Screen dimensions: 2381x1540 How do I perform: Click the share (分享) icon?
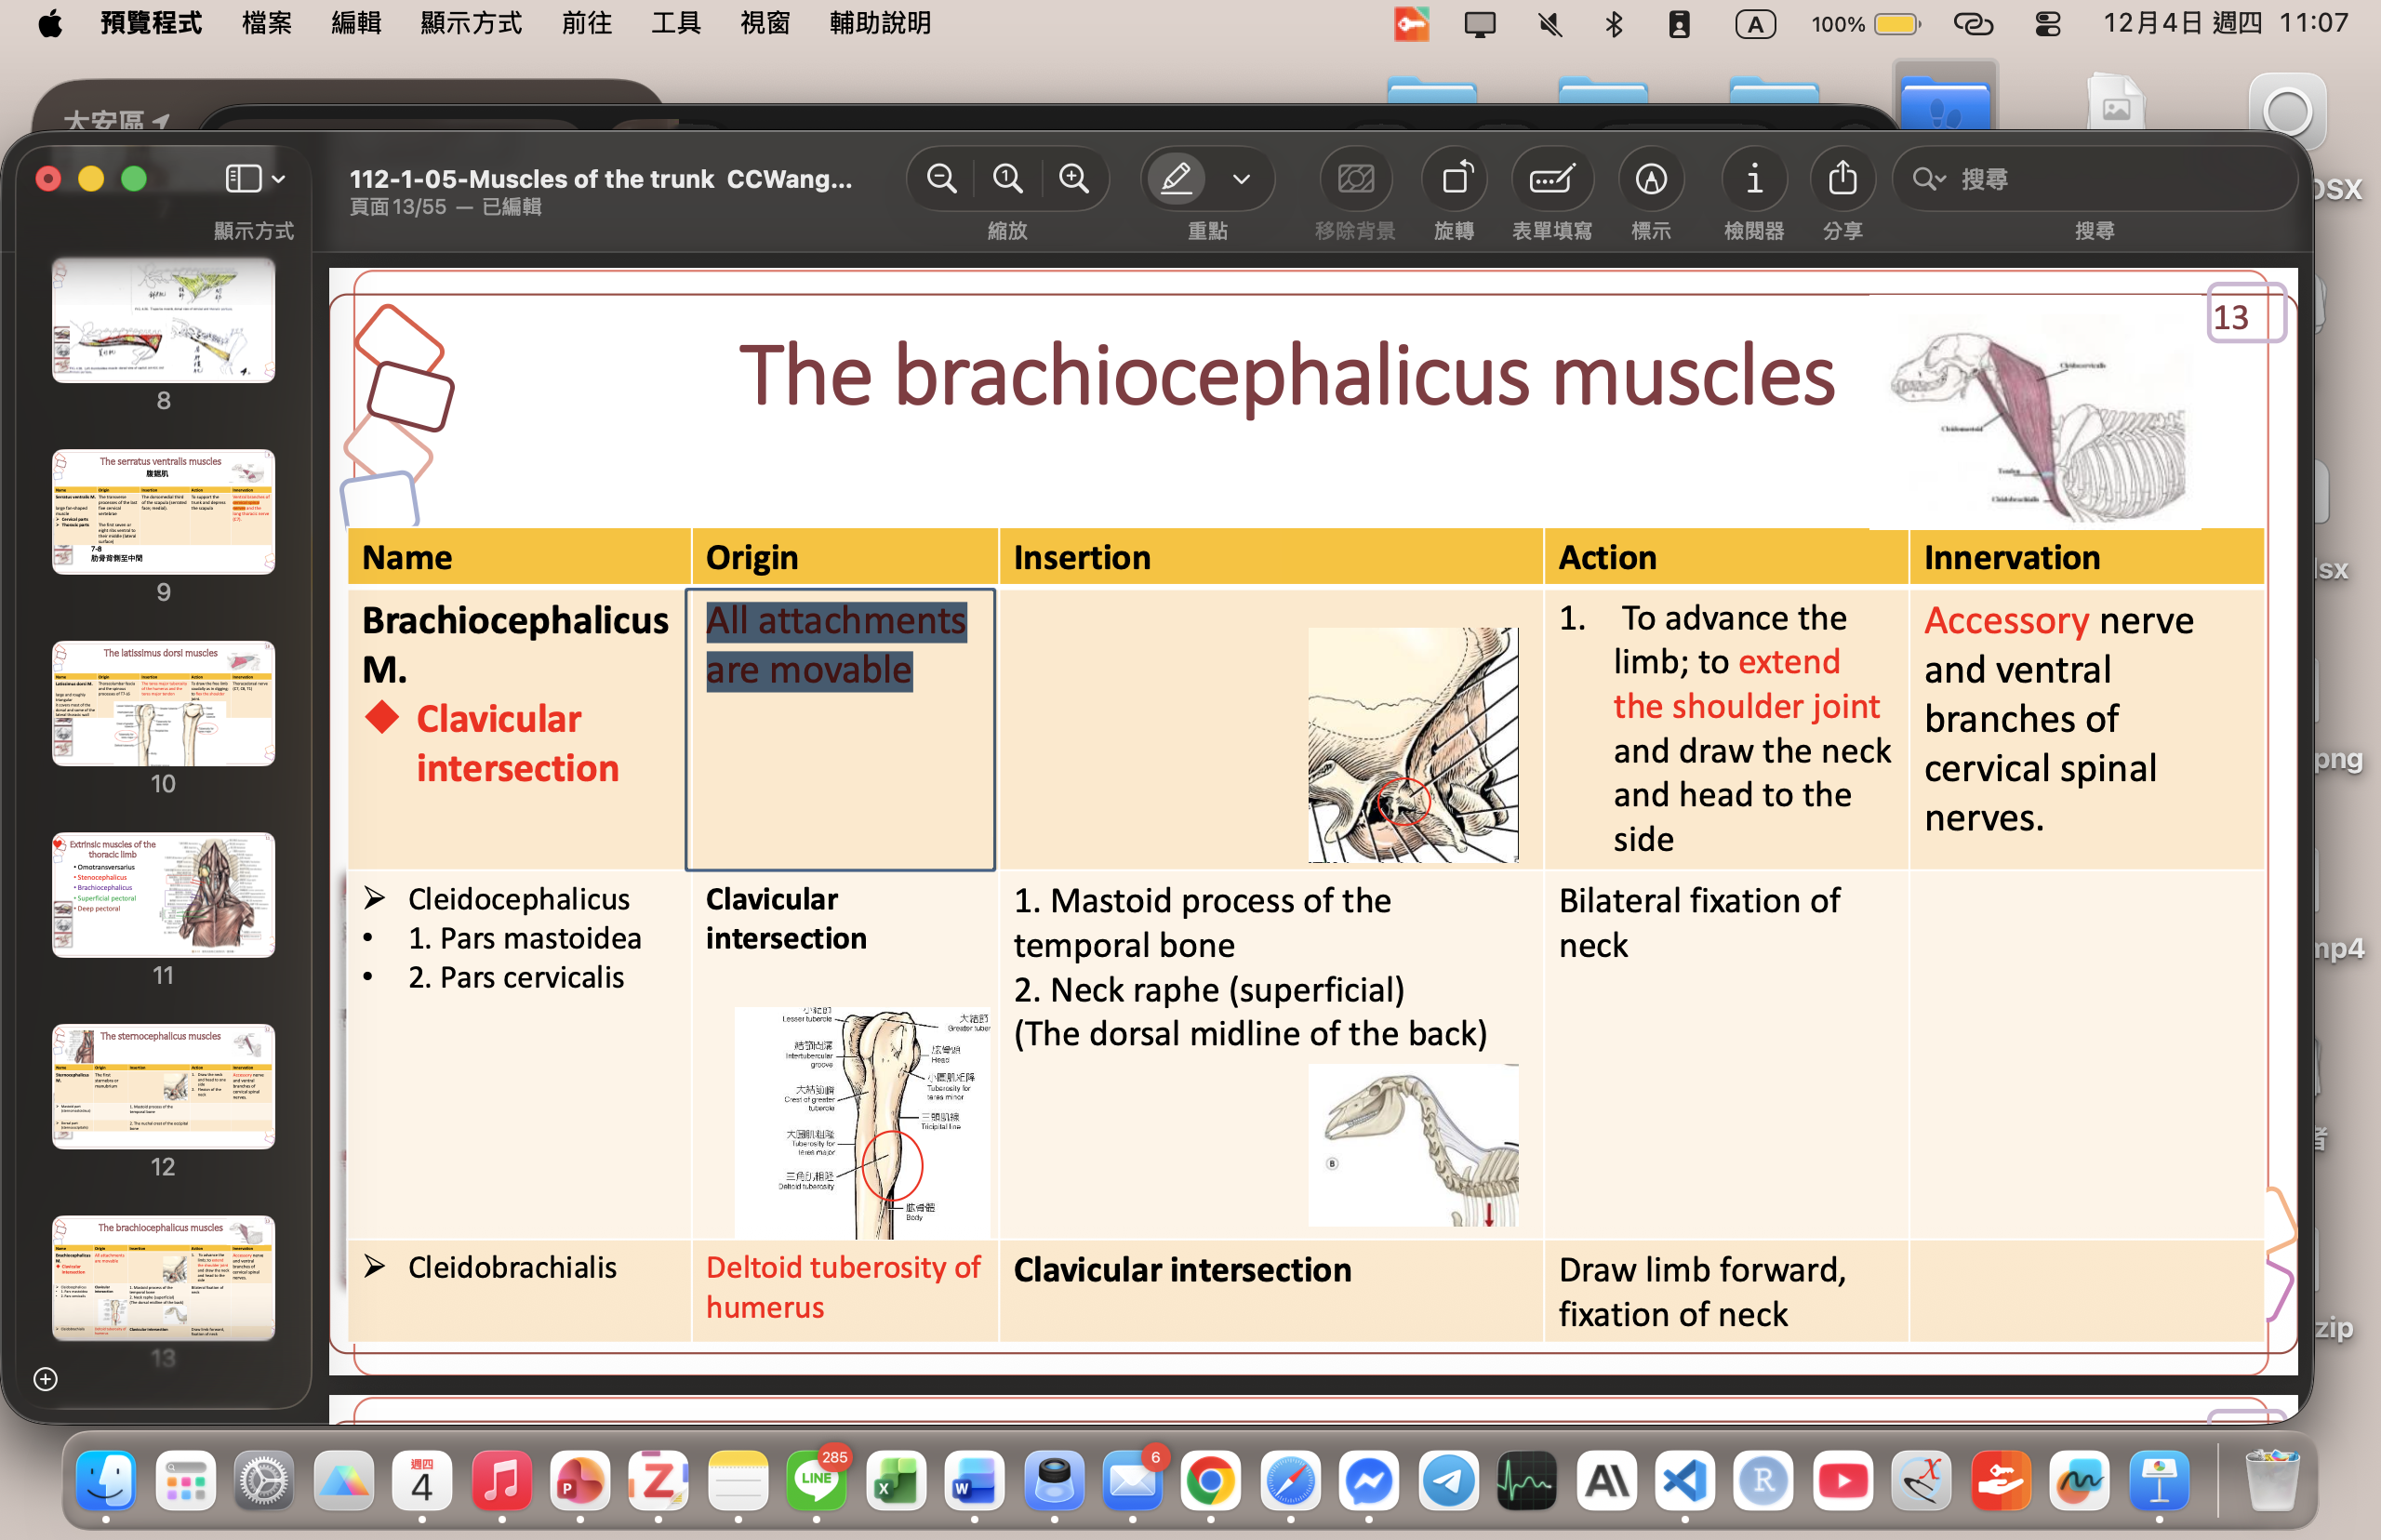pos(1842,179)
